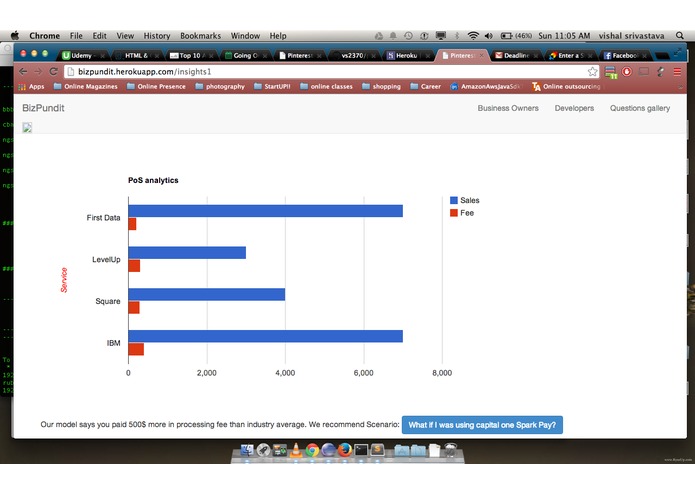Click the IBM blue sales bar

(266, 336)
